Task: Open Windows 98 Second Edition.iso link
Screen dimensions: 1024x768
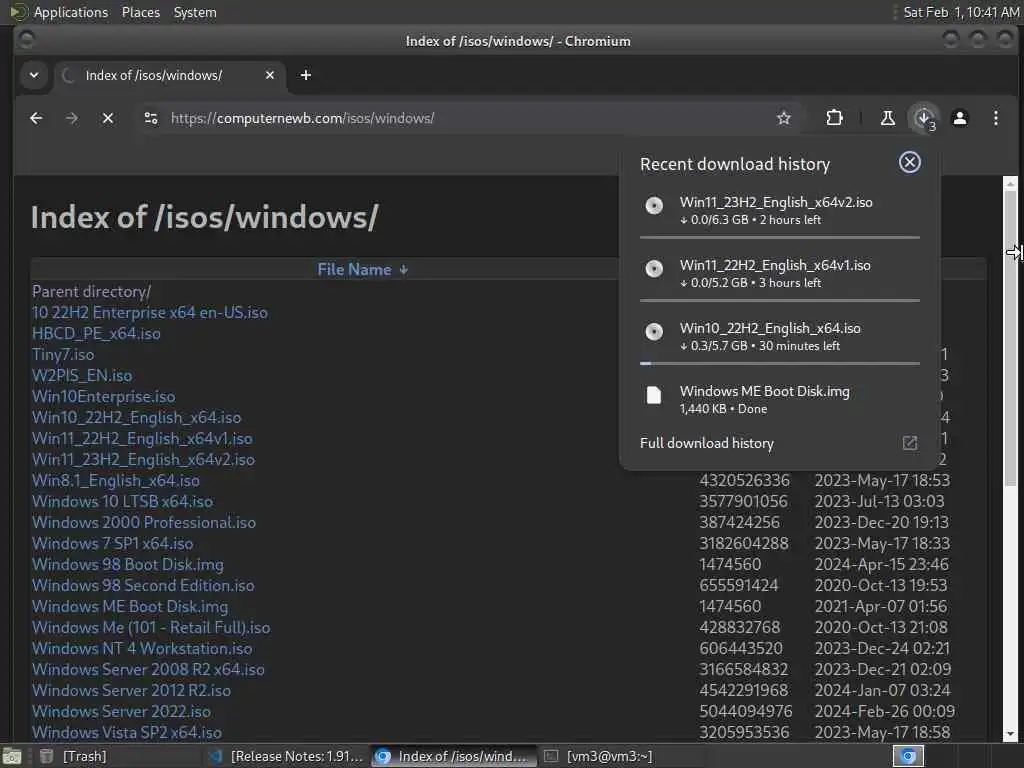Action: pyautogui.click(x=143, y=585)
